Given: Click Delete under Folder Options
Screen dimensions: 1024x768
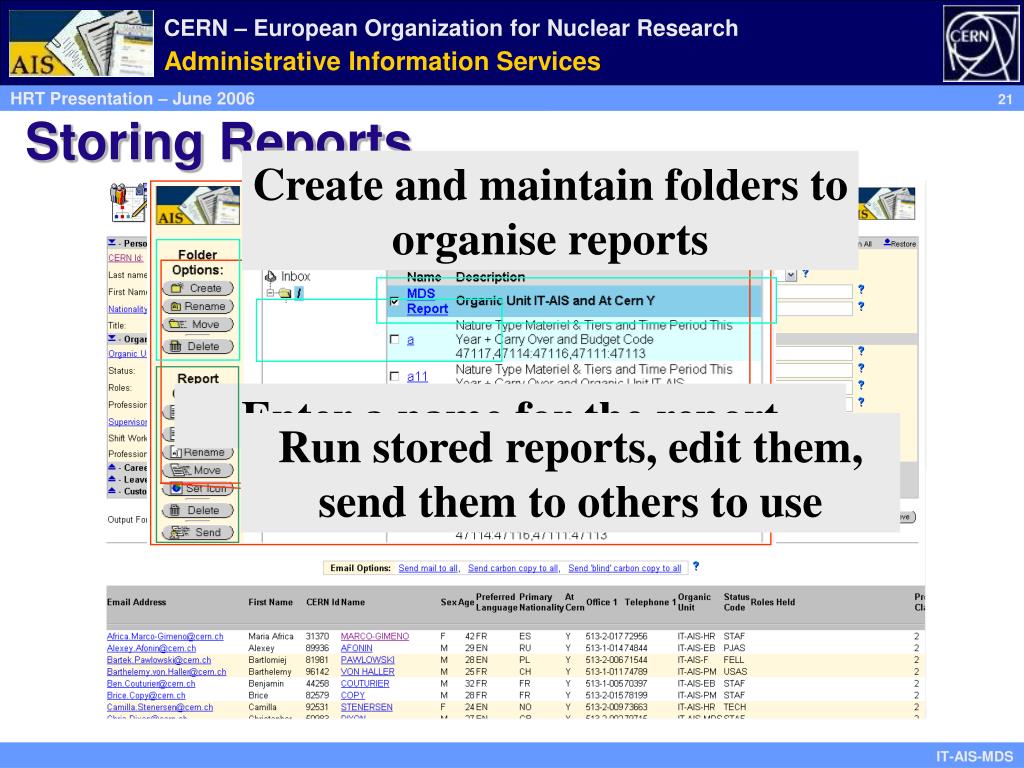Looking at the screenshot, I should pos(198,346).
